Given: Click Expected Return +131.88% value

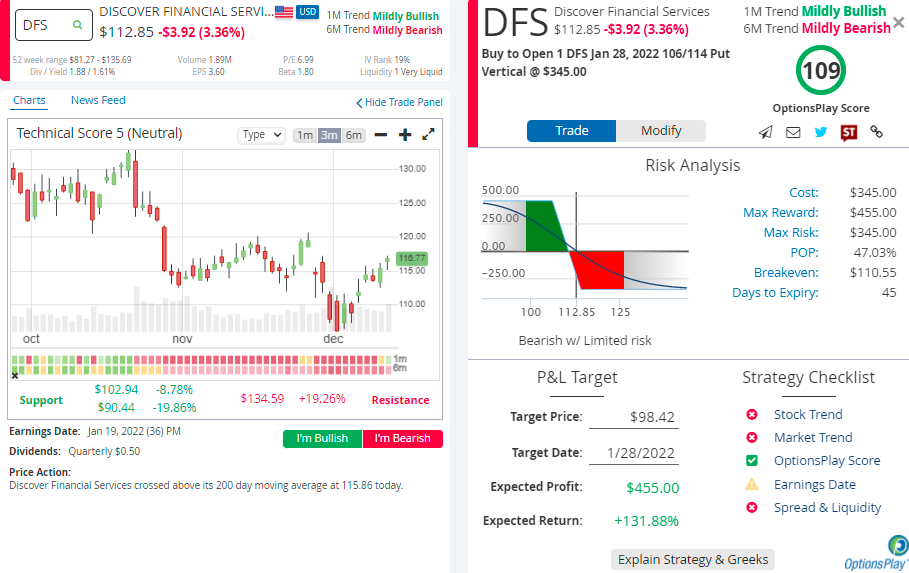Looking at the screenshot, I should (646, 521).
